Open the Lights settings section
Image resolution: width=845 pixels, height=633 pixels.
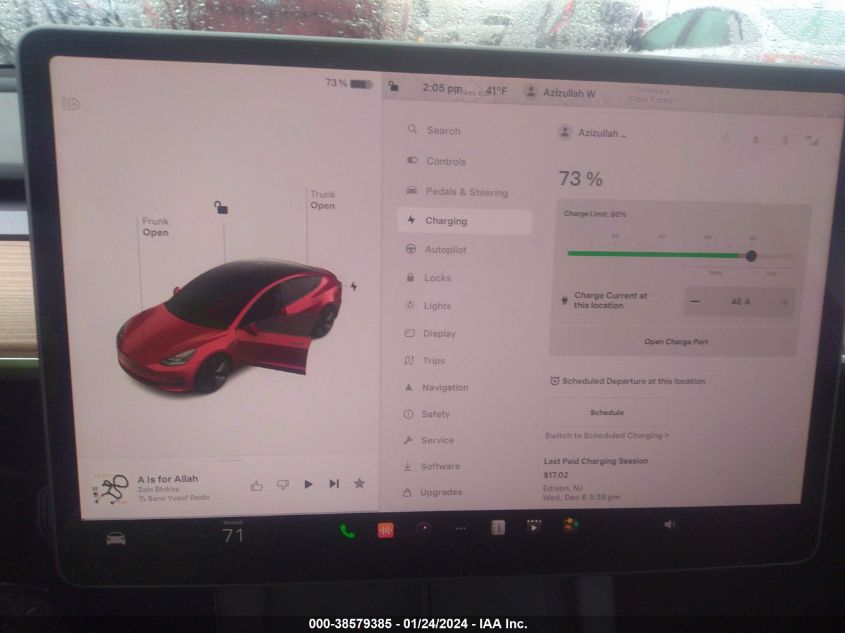(x=428, y=305)
